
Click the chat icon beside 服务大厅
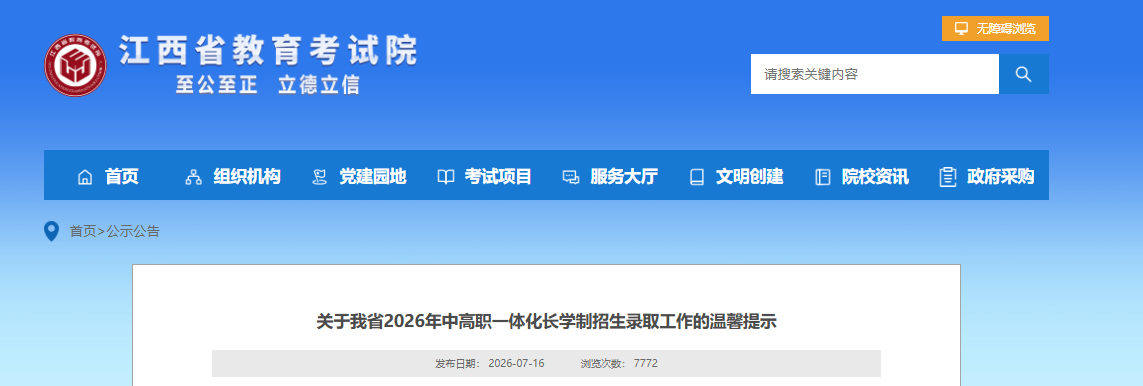pyautogui.click(x=571, y=177)
